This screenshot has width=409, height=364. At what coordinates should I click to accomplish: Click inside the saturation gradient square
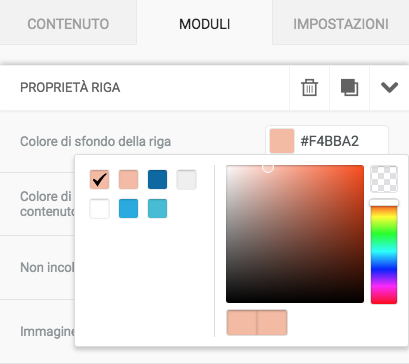click(295, 234)
